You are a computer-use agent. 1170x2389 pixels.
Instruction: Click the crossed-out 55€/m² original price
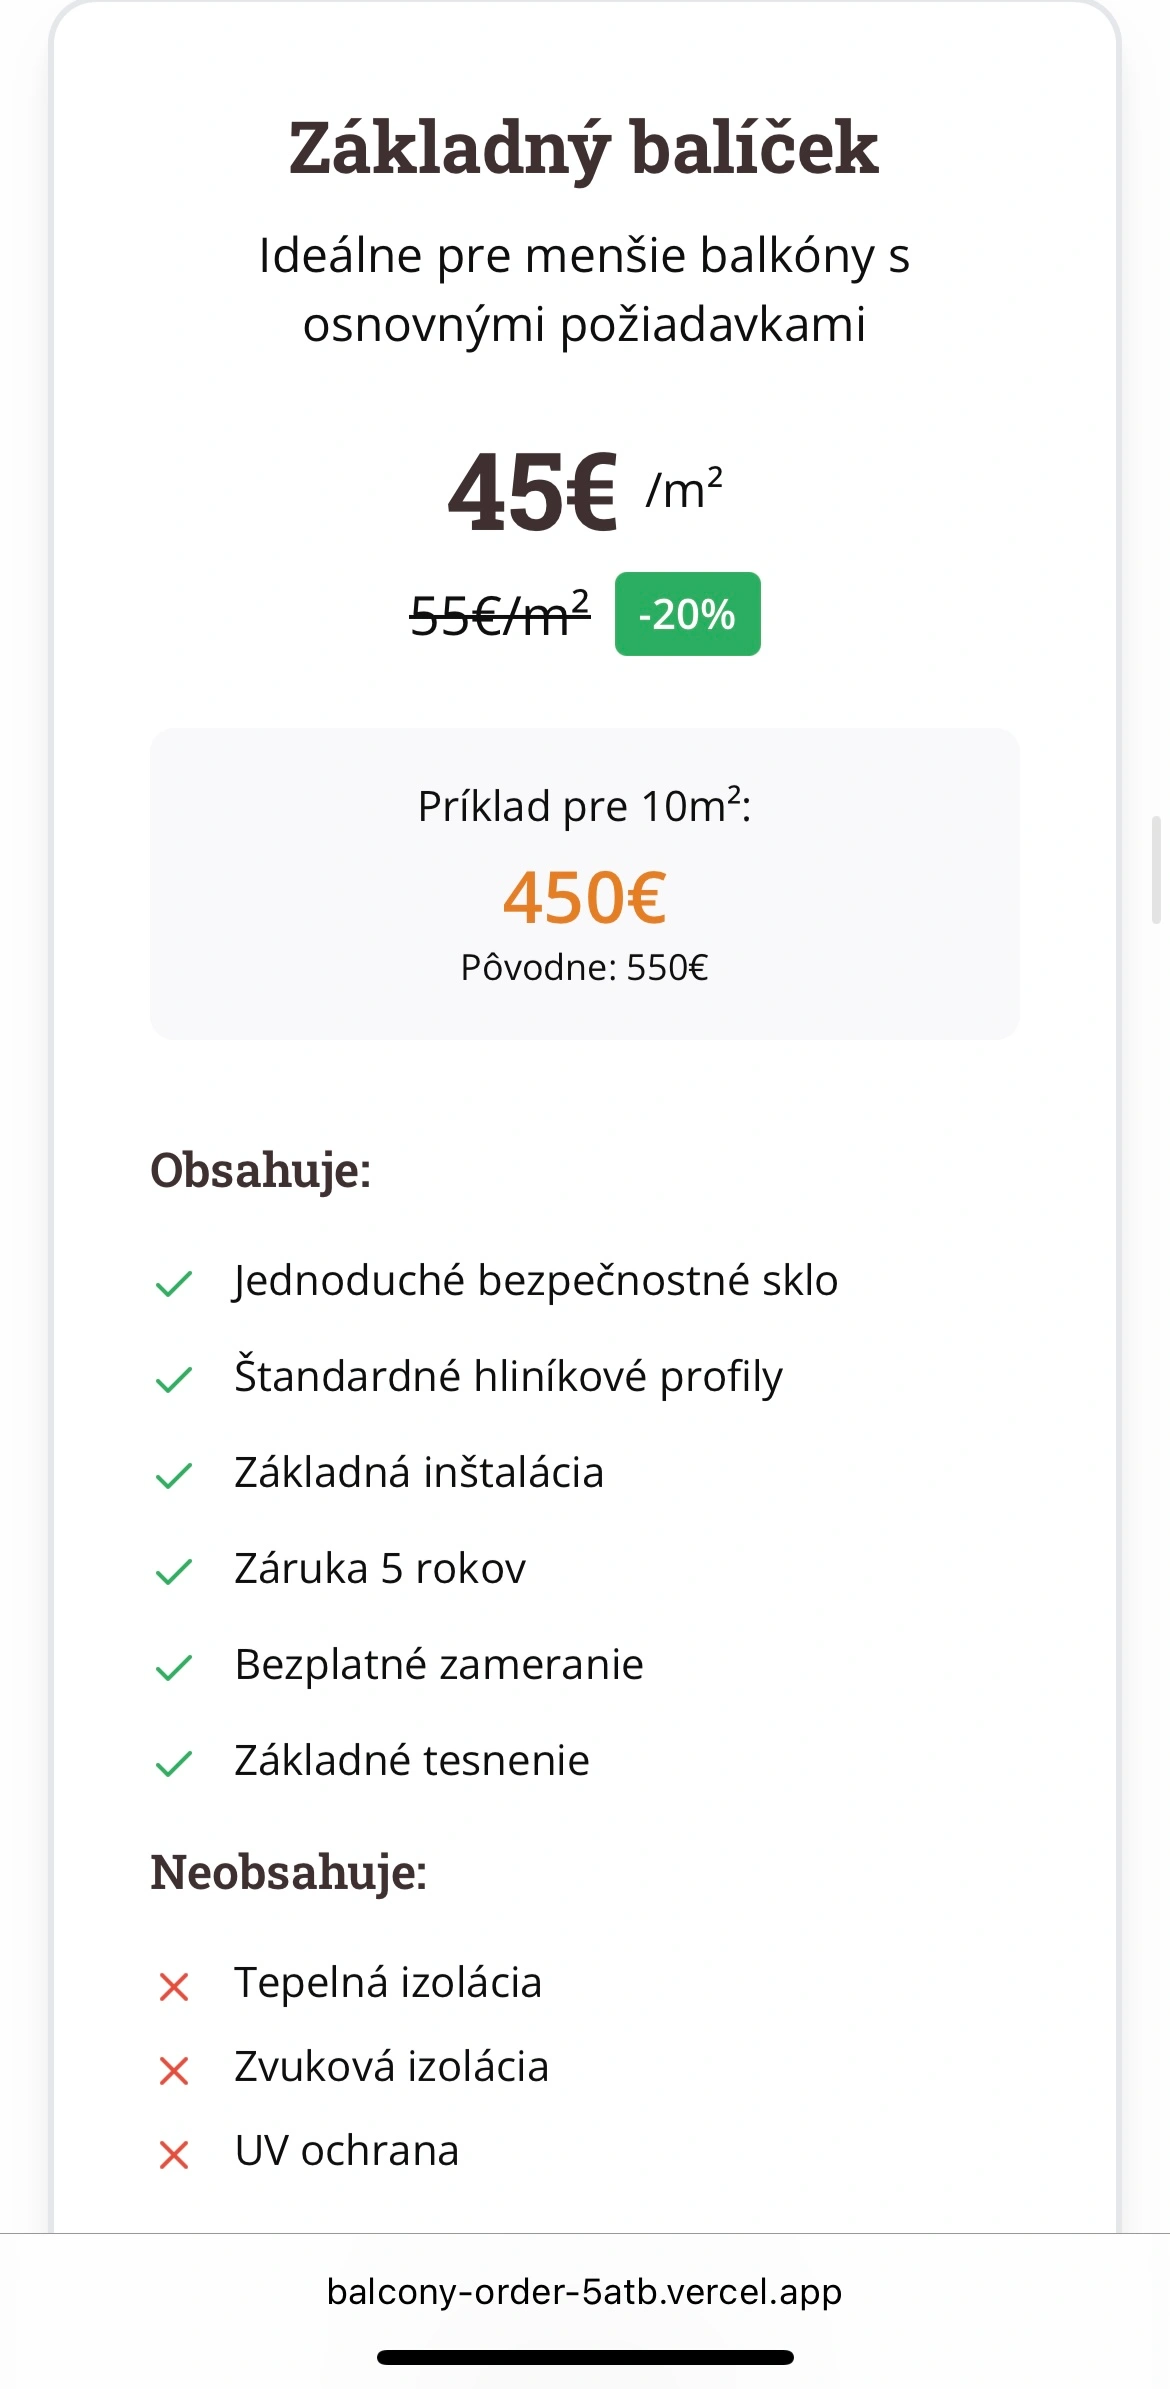tap(500, 614)
